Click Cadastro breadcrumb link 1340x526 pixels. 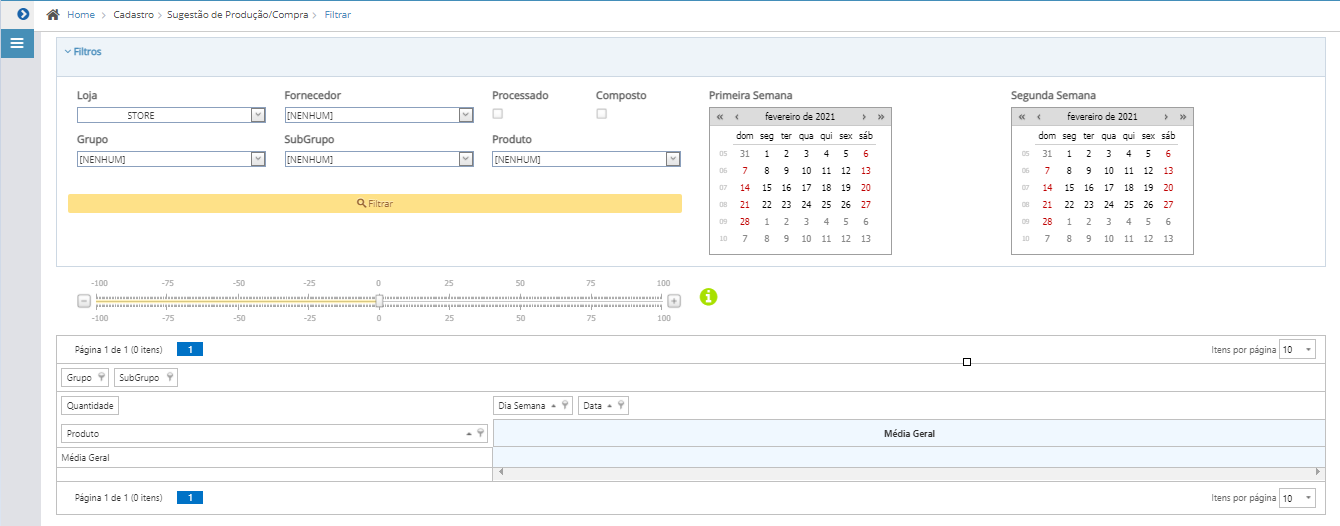[133, 15]
